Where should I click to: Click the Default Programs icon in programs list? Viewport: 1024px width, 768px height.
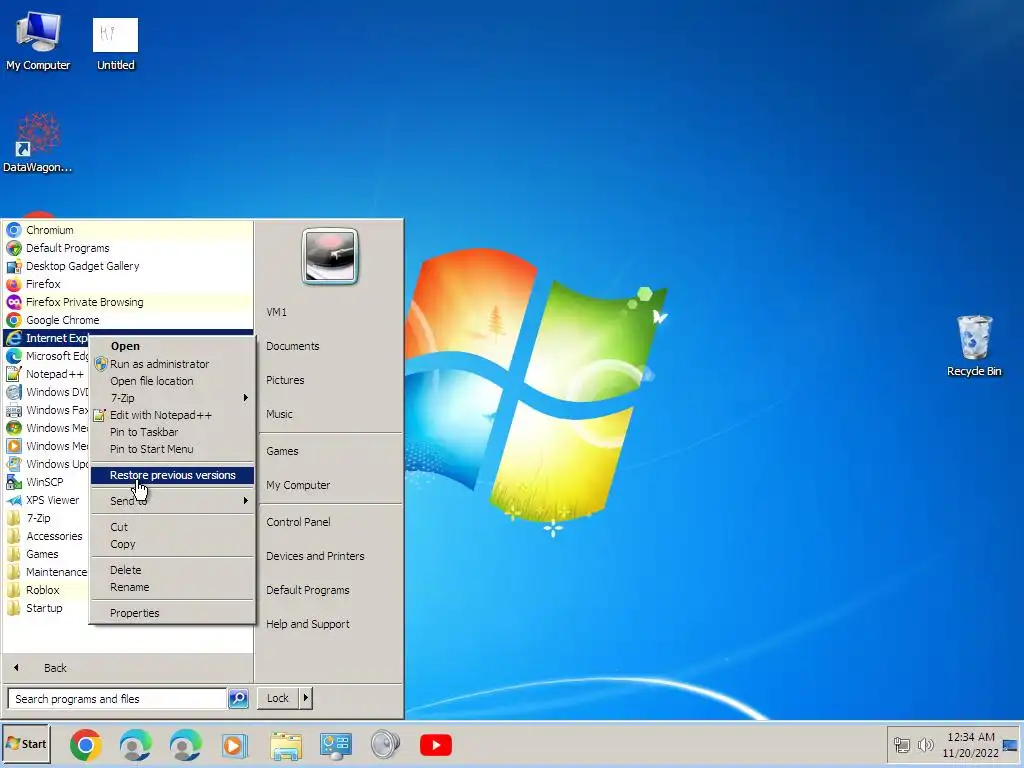14,248
